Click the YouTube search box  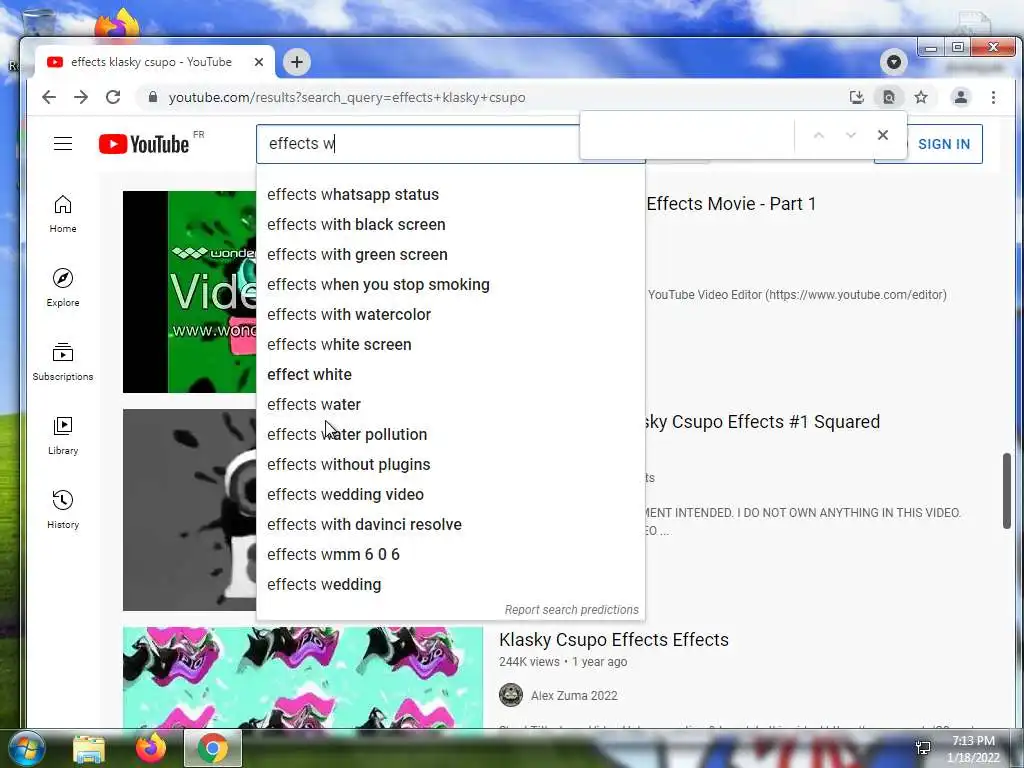[418, 144]
